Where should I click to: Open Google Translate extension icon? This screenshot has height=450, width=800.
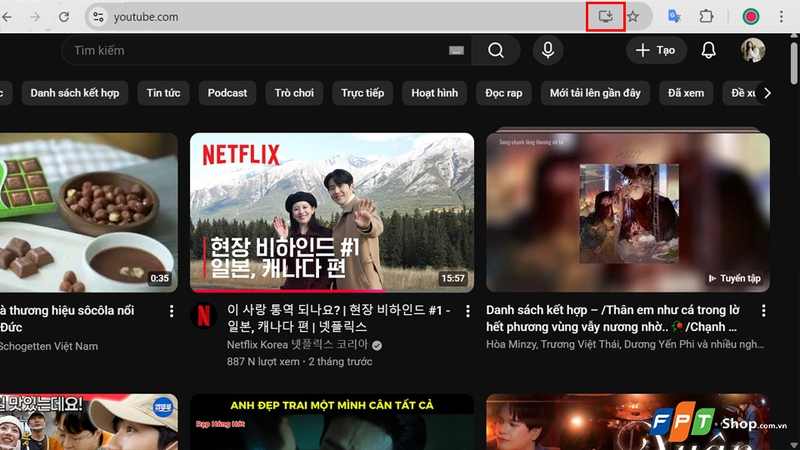(x=674, y=16)
